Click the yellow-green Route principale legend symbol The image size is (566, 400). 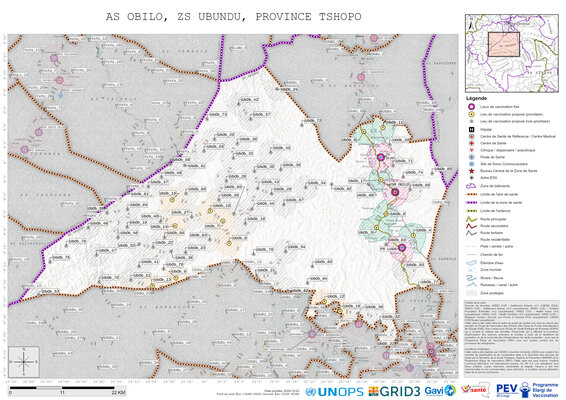(x=472, y=219)
